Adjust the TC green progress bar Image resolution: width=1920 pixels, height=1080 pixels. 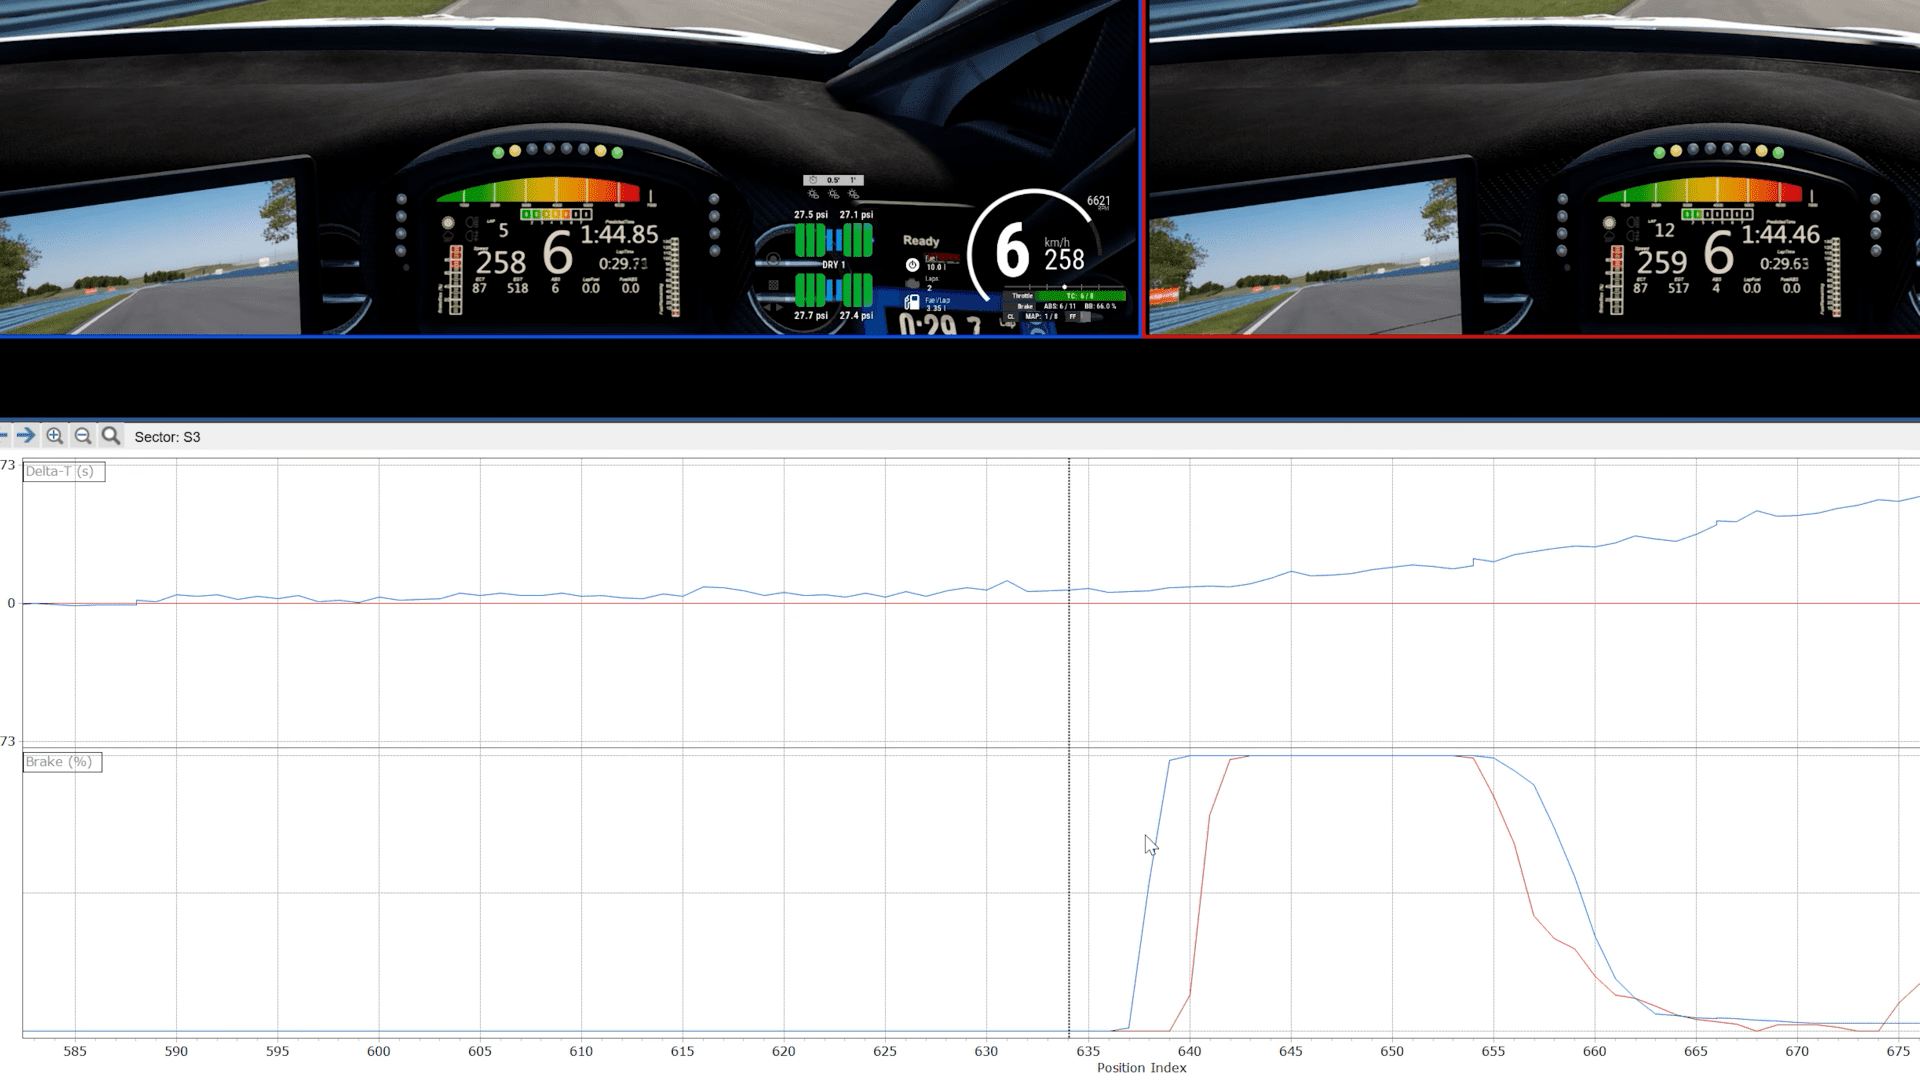[x=1080, y=296]
